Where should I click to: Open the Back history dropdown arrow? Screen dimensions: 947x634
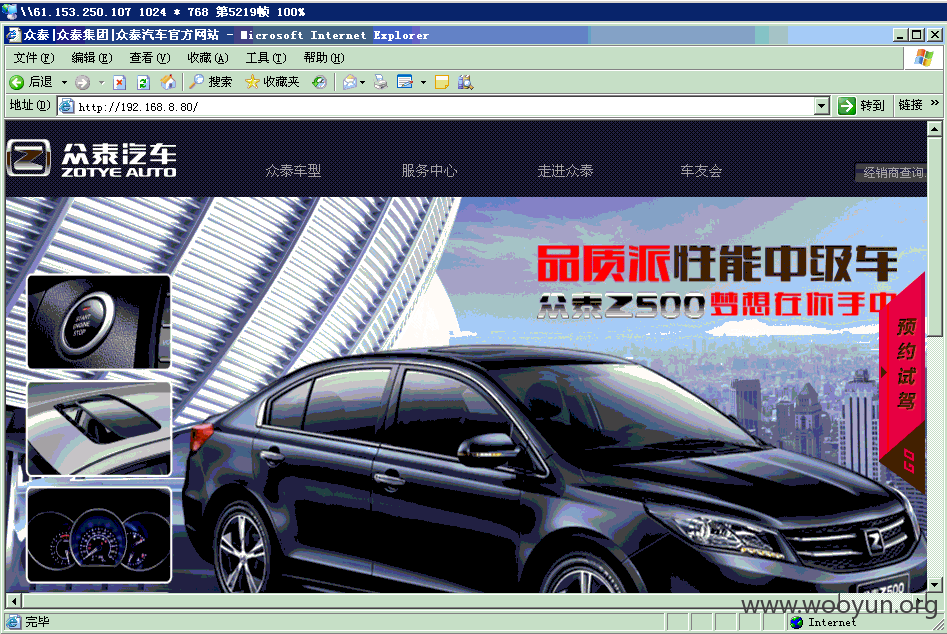pyautogui.click(x=64, y=82)
